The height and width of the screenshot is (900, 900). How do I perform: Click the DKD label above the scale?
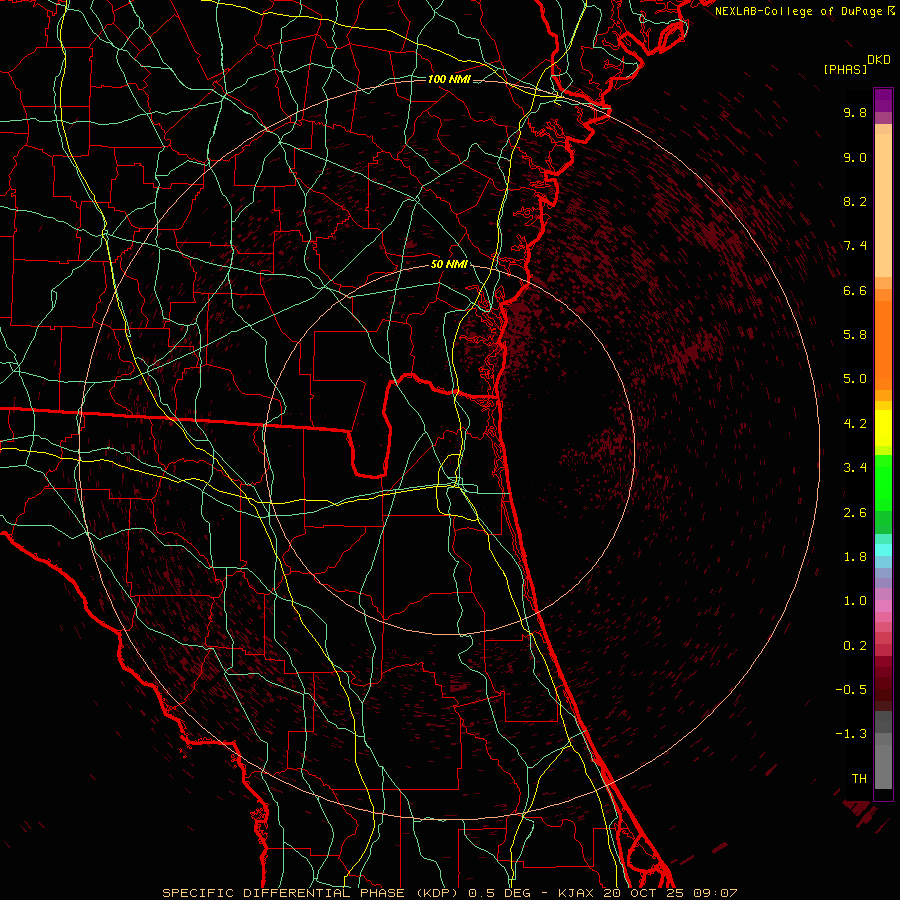pos(879,60)
